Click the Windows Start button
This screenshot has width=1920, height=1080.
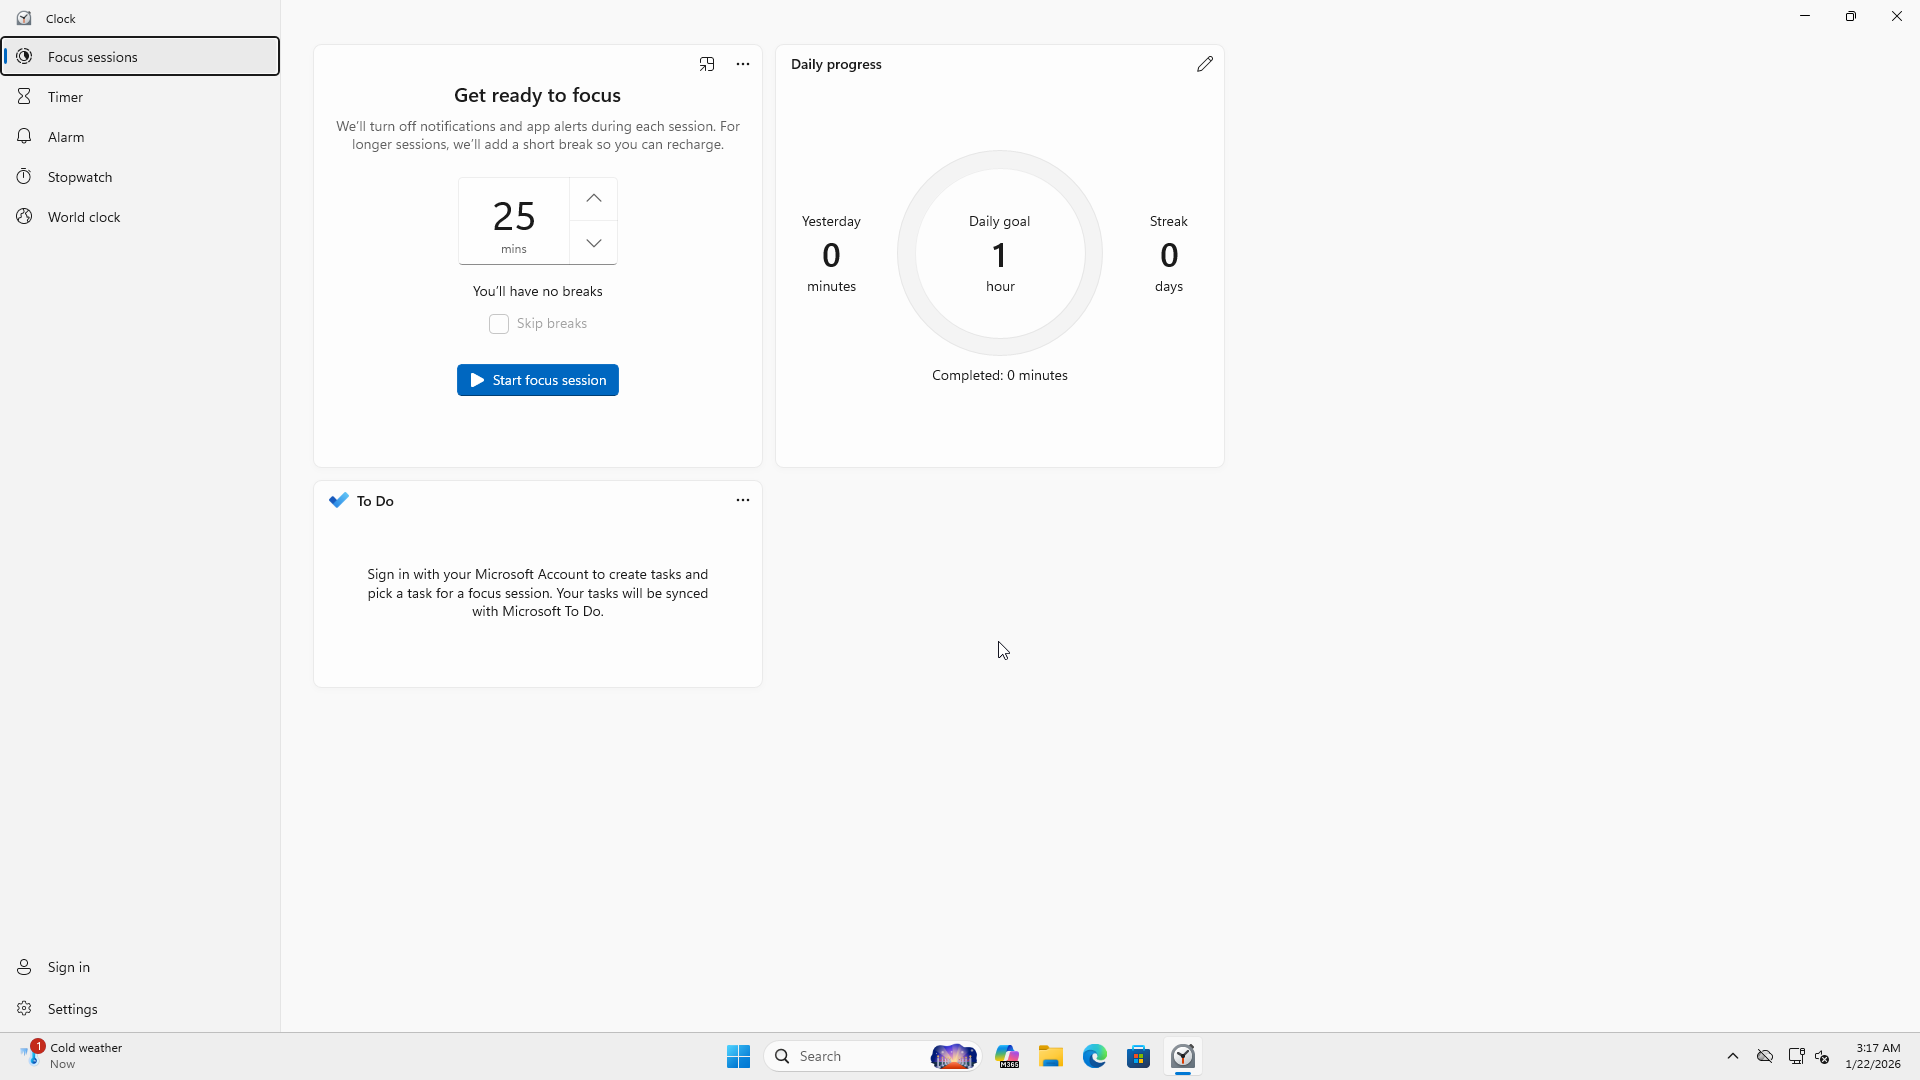pyautogui.click(x=739, y=1056)
